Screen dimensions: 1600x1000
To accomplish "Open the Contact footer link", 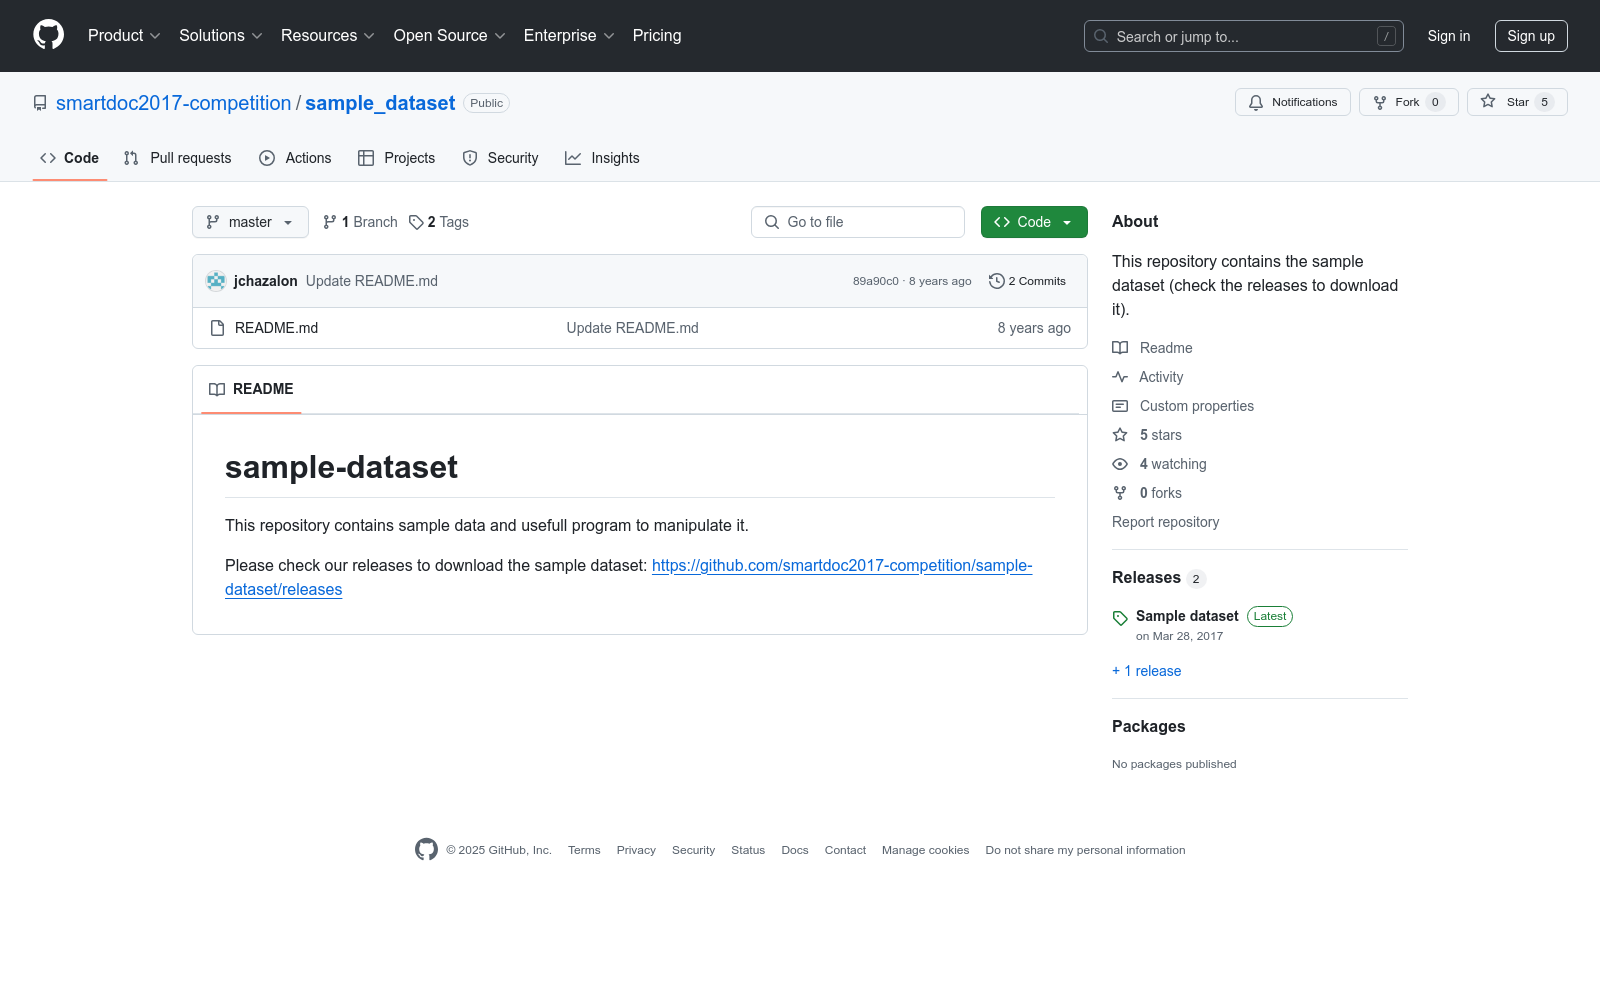I will tap(845, 850).
